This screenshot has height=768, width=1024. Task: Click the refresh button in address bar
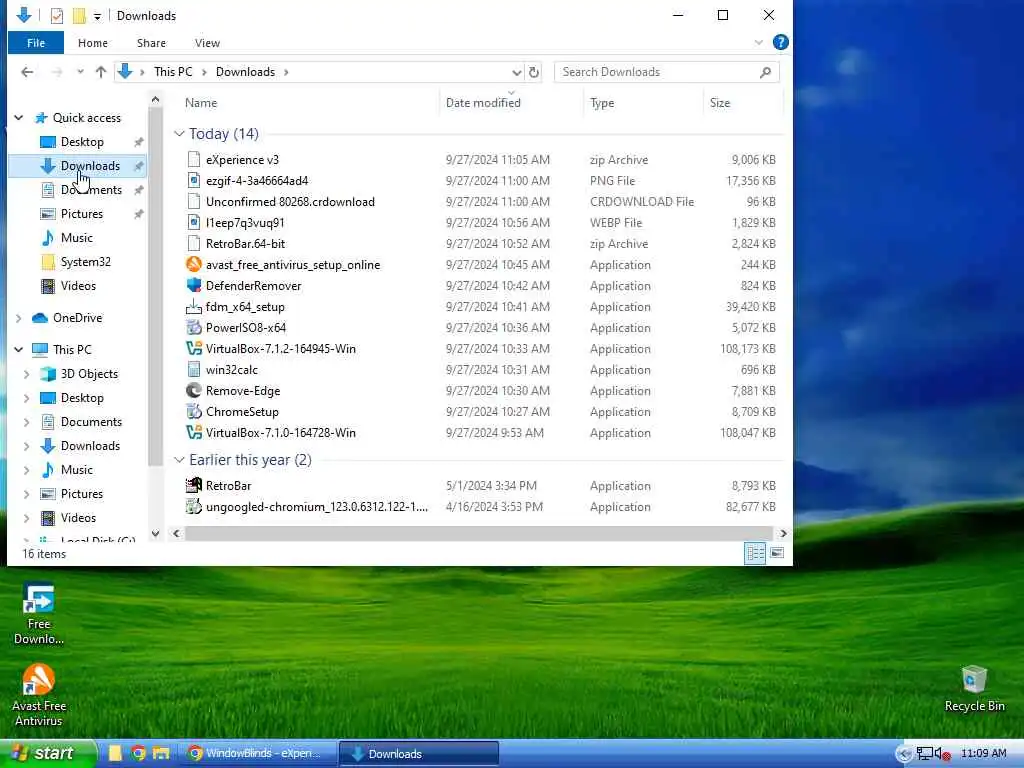pos(534,72)
